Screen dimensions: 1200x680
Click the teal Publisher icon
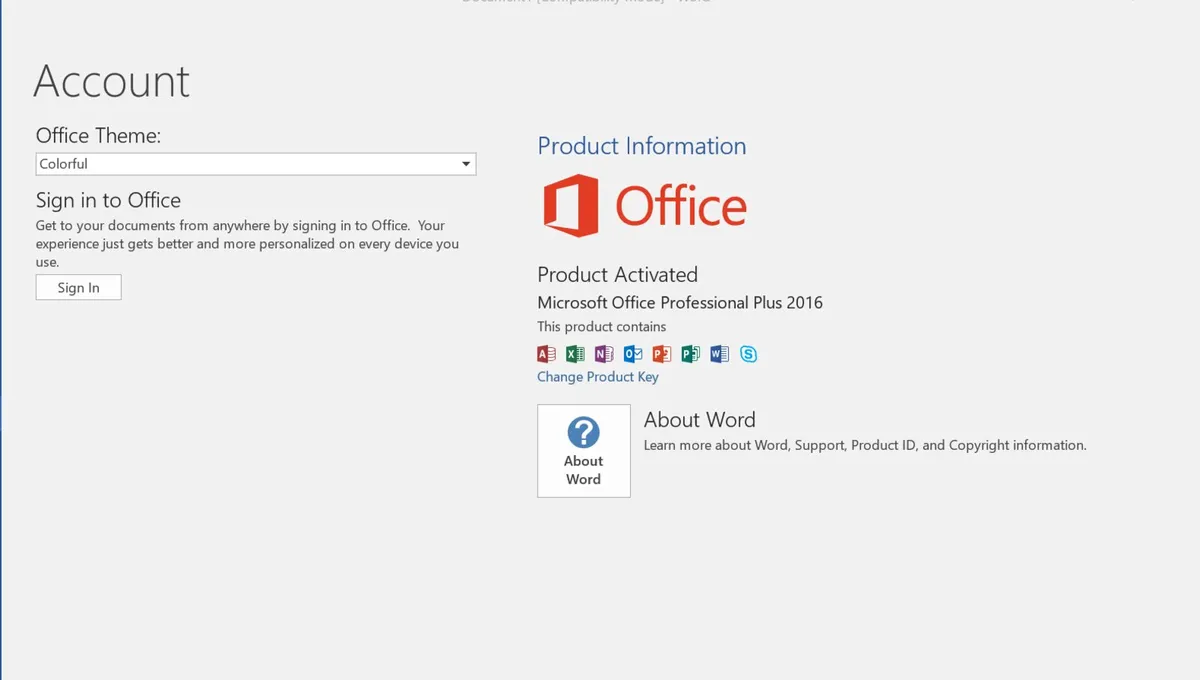click(690, 354)
